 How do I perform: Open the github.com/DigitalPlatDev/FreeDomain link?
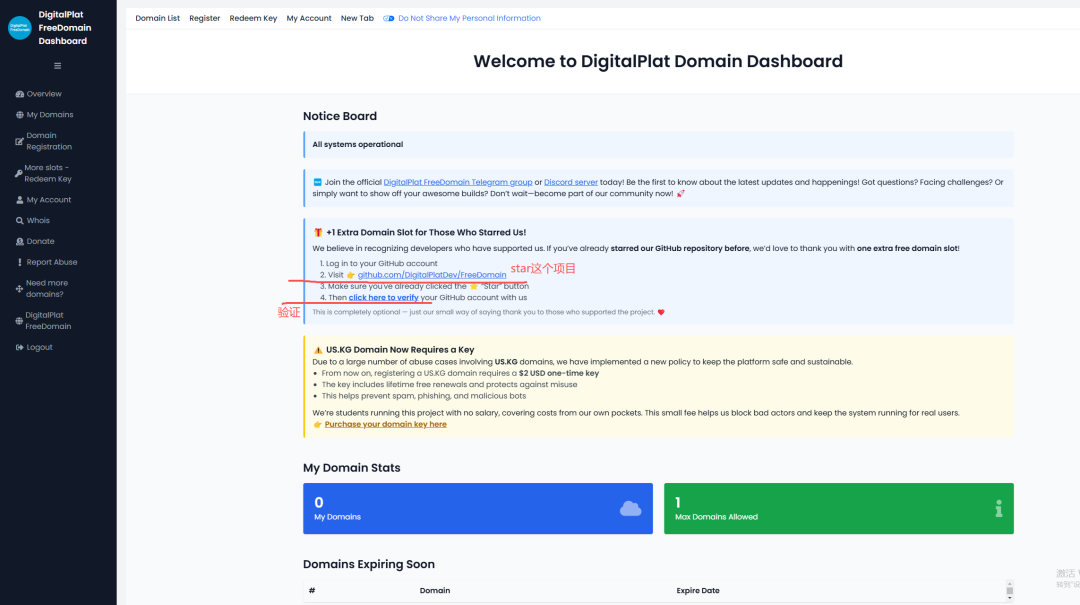[432, 275]
